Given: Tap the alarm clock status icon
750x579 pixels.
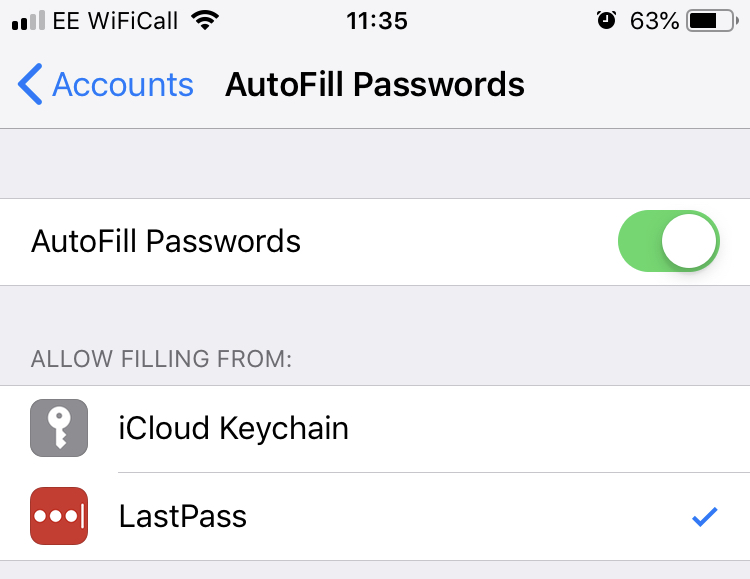Looking at the screenshot, I should (607, 21).
